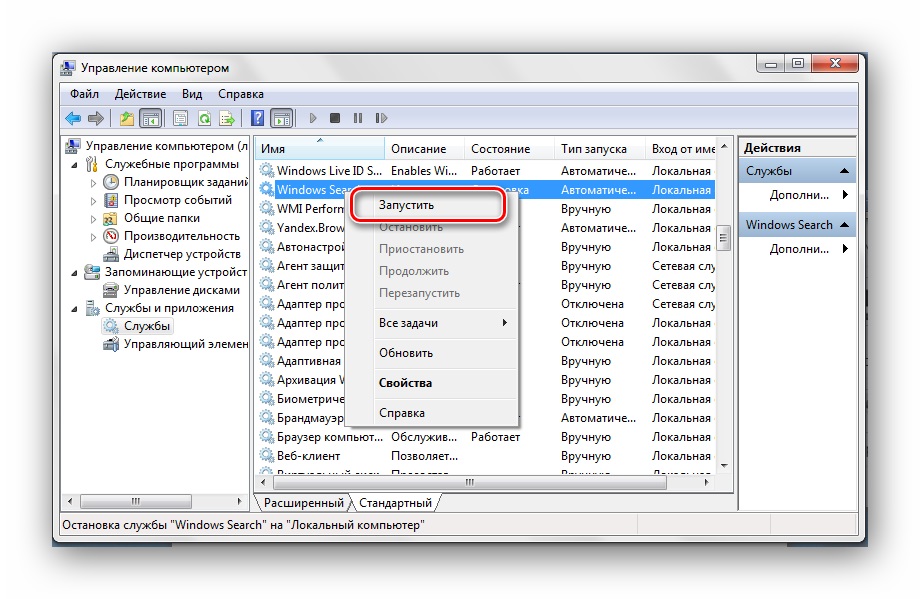Open the Действие menu
920x599 pixels.
(x=140, y=94)
